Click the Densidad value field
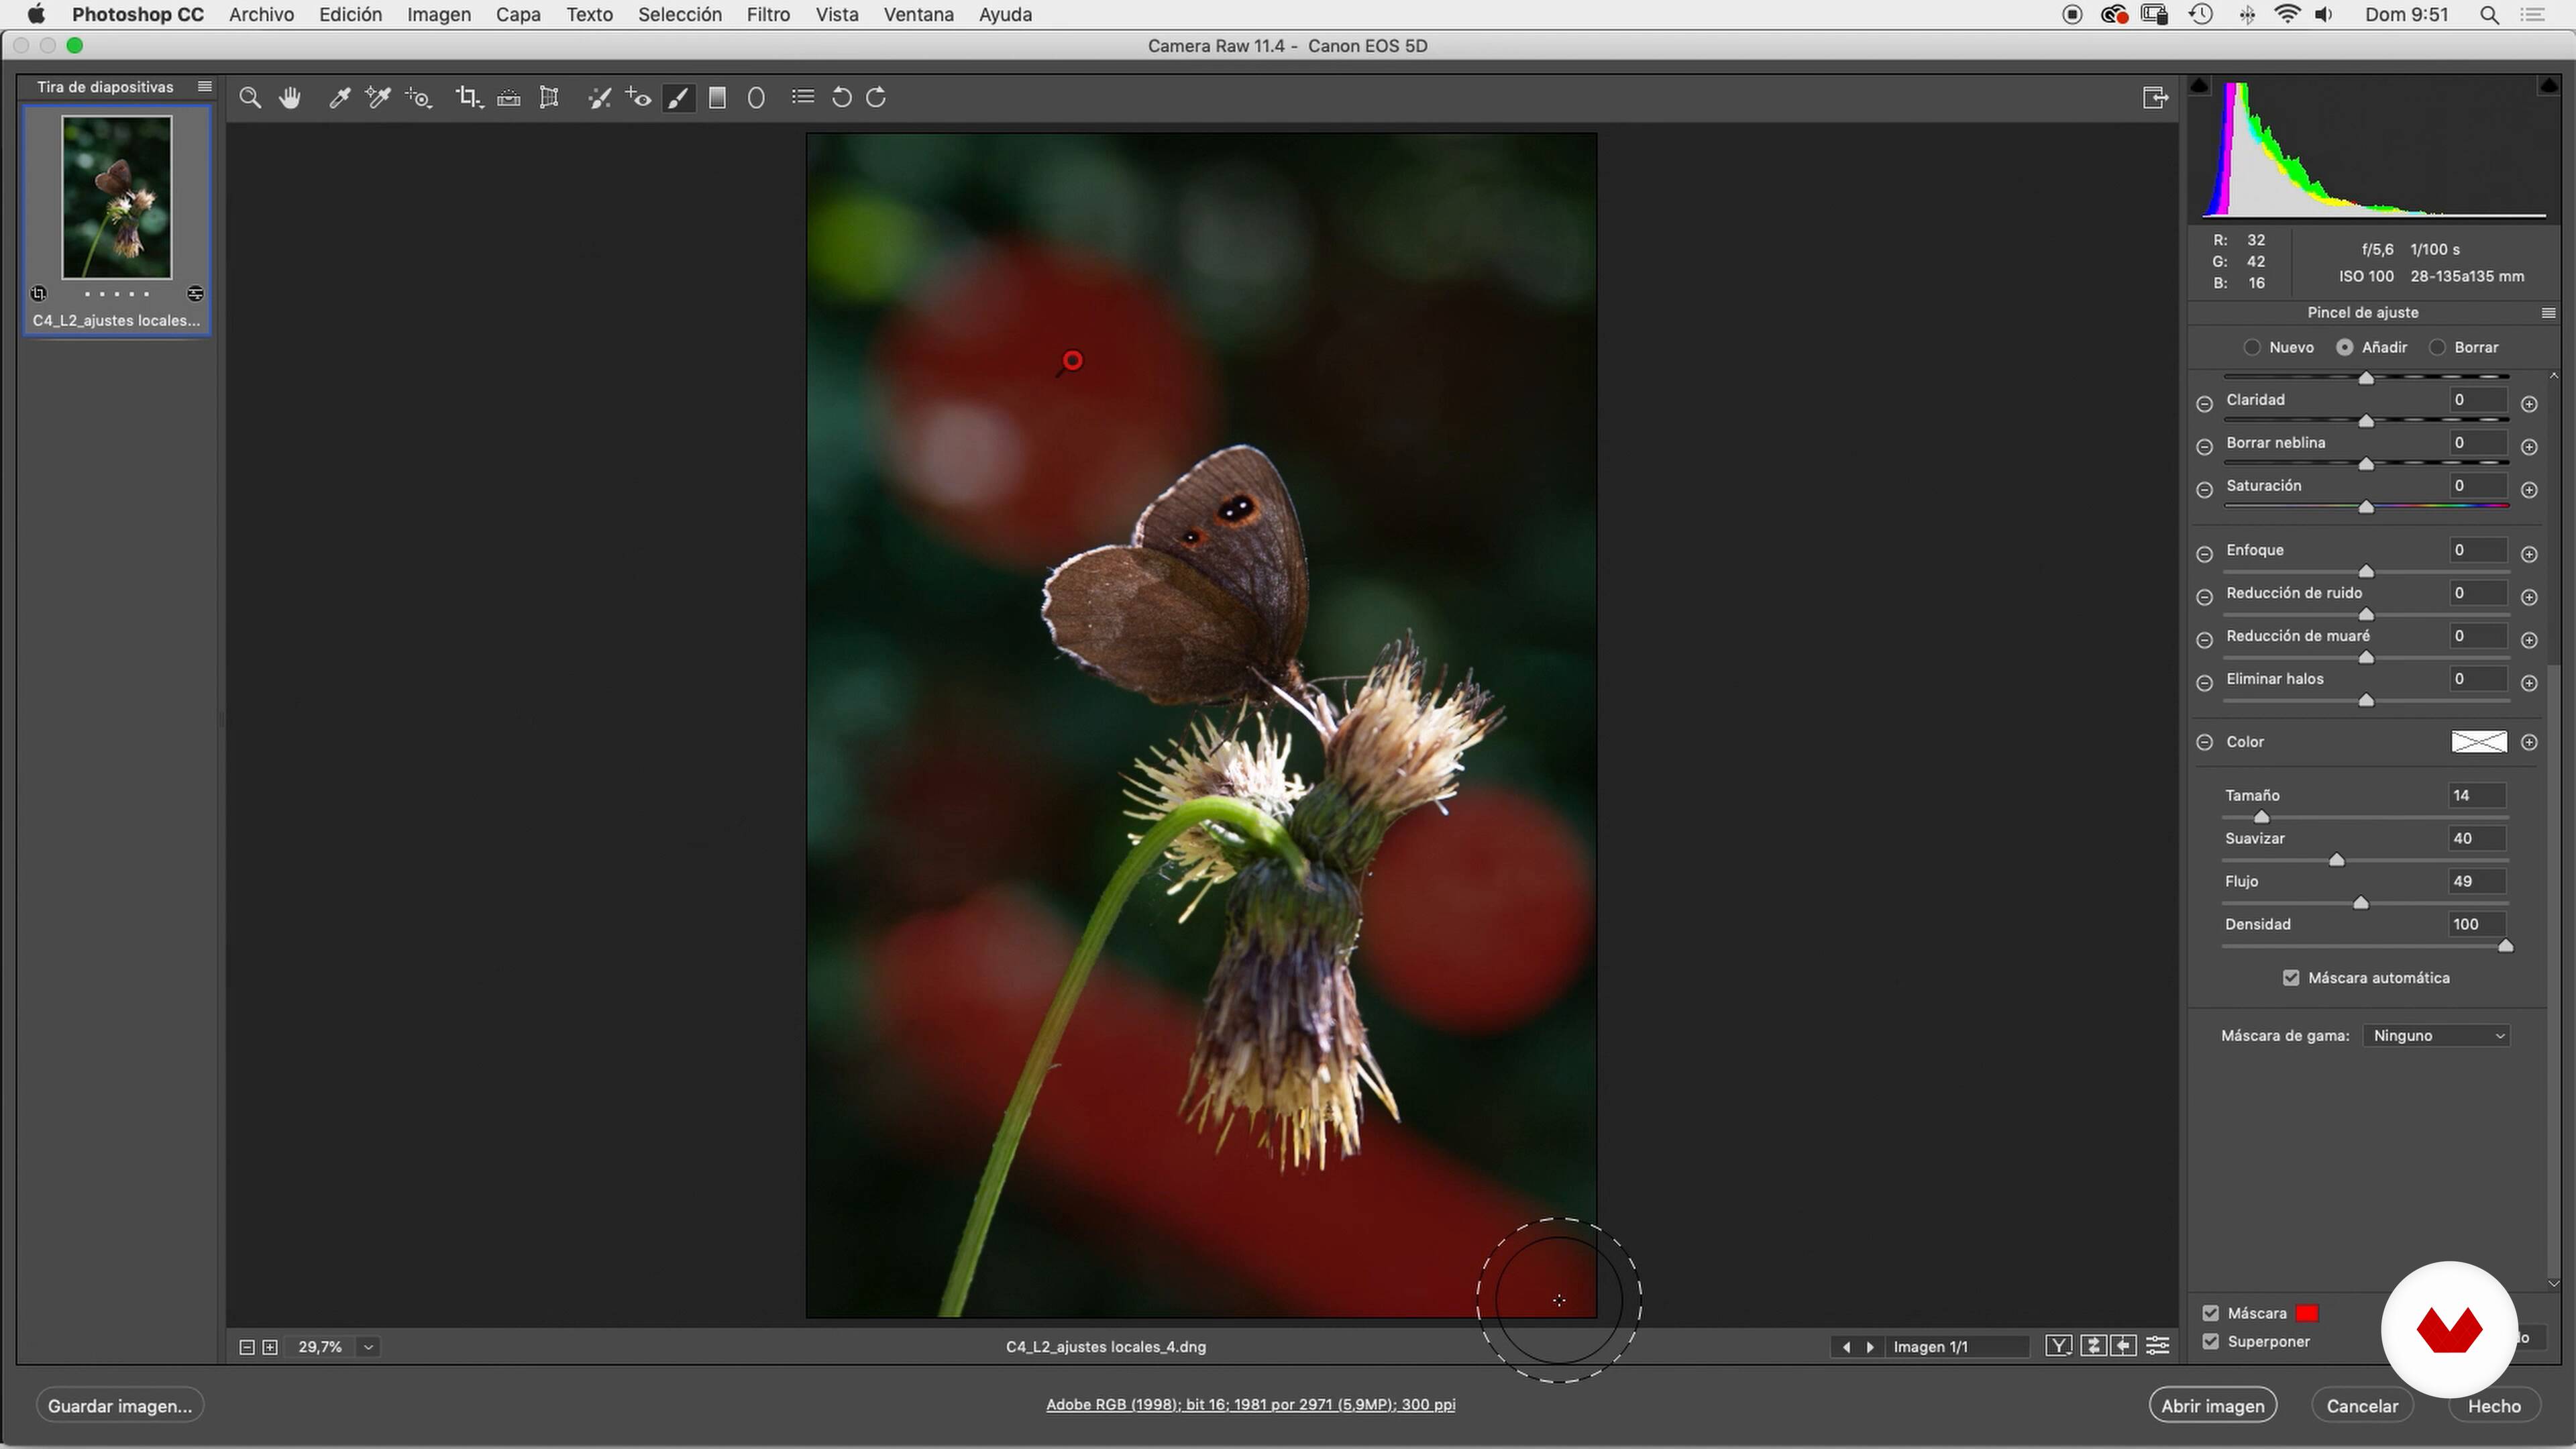Screen dimensions: 2576x1449 click(x=2477, y=924)
